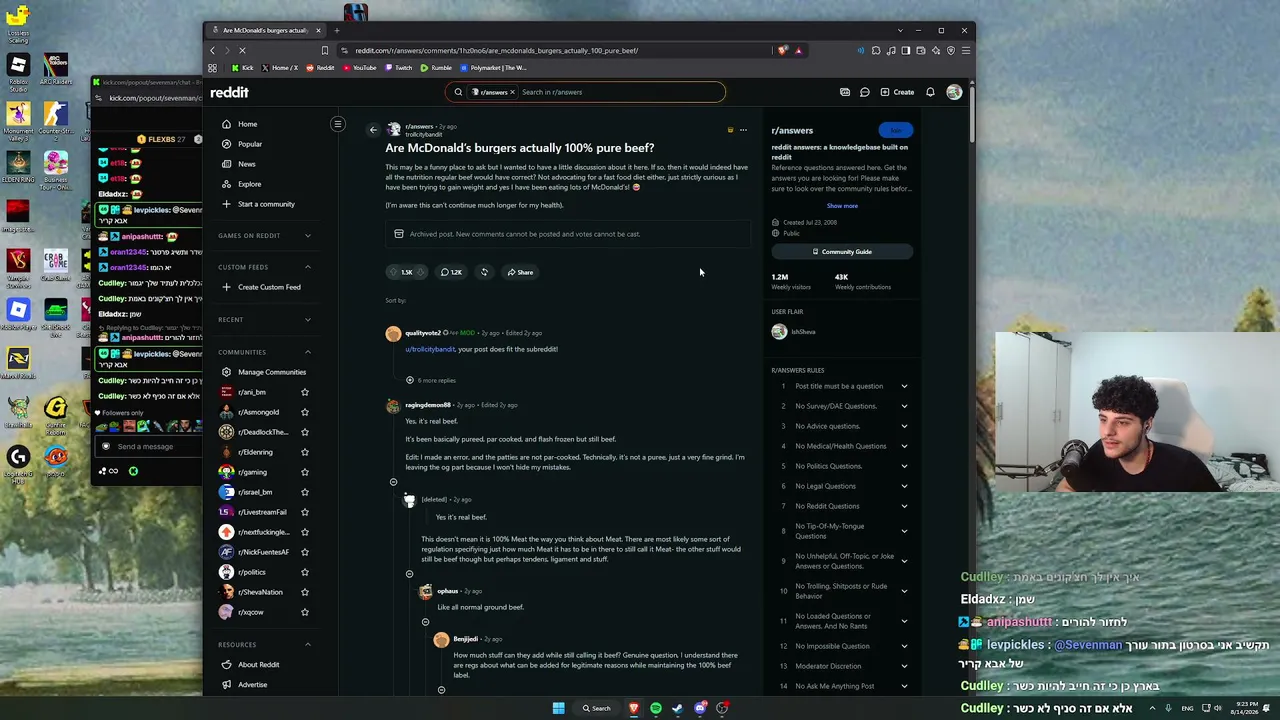The height and width of the screenshot is (720, 1280).
Task: Click 'Show more' in community description
Action: 842,206
